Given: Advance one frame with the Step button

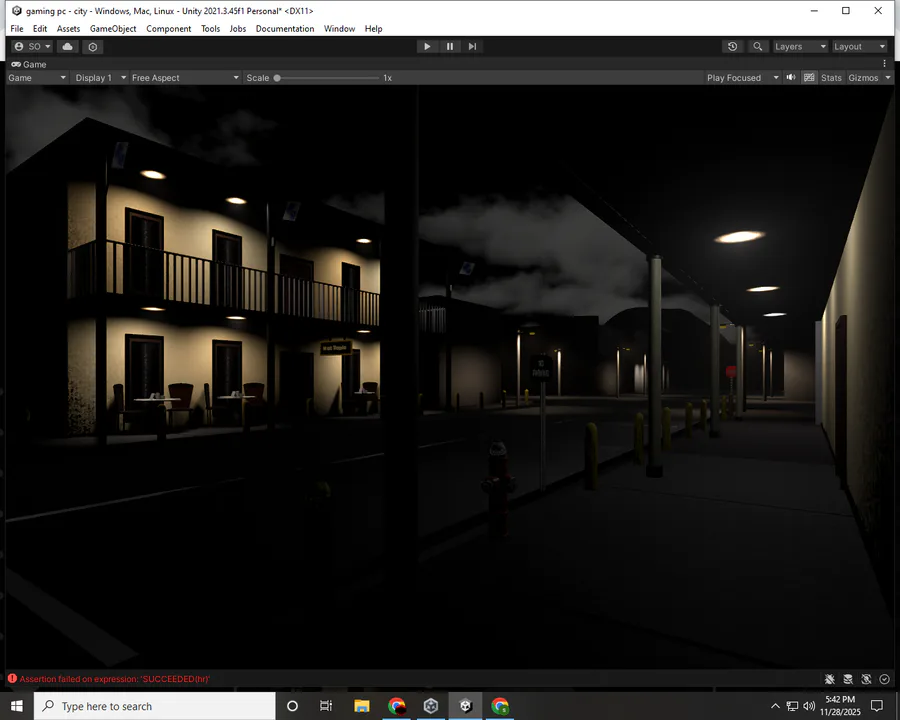Looking at the screenshot, I should [472, 47].
